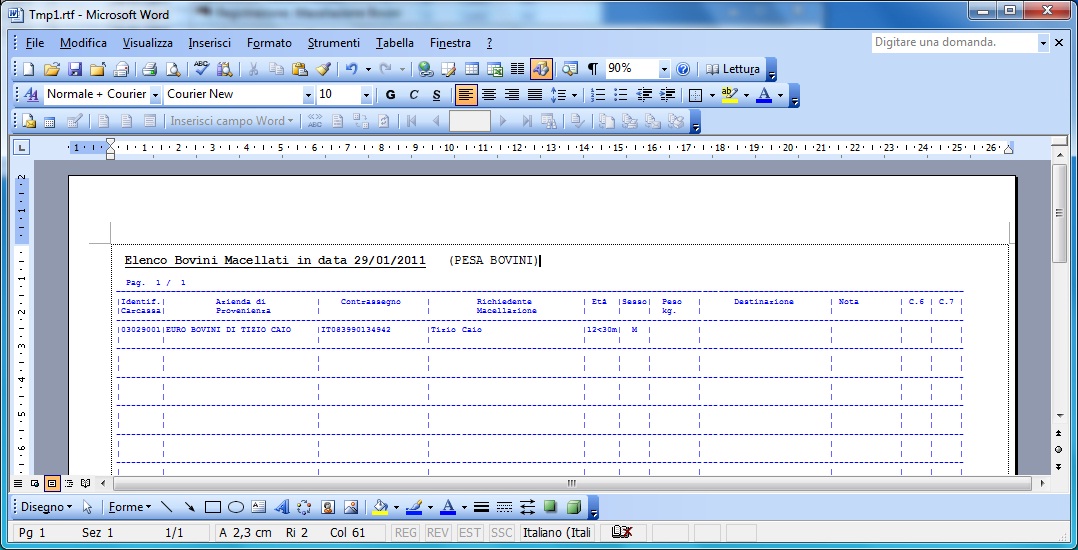Toggle Bold formatting G button
Image resolution: width=1078 pixels, height=550 pixels.
click(390, 95)
